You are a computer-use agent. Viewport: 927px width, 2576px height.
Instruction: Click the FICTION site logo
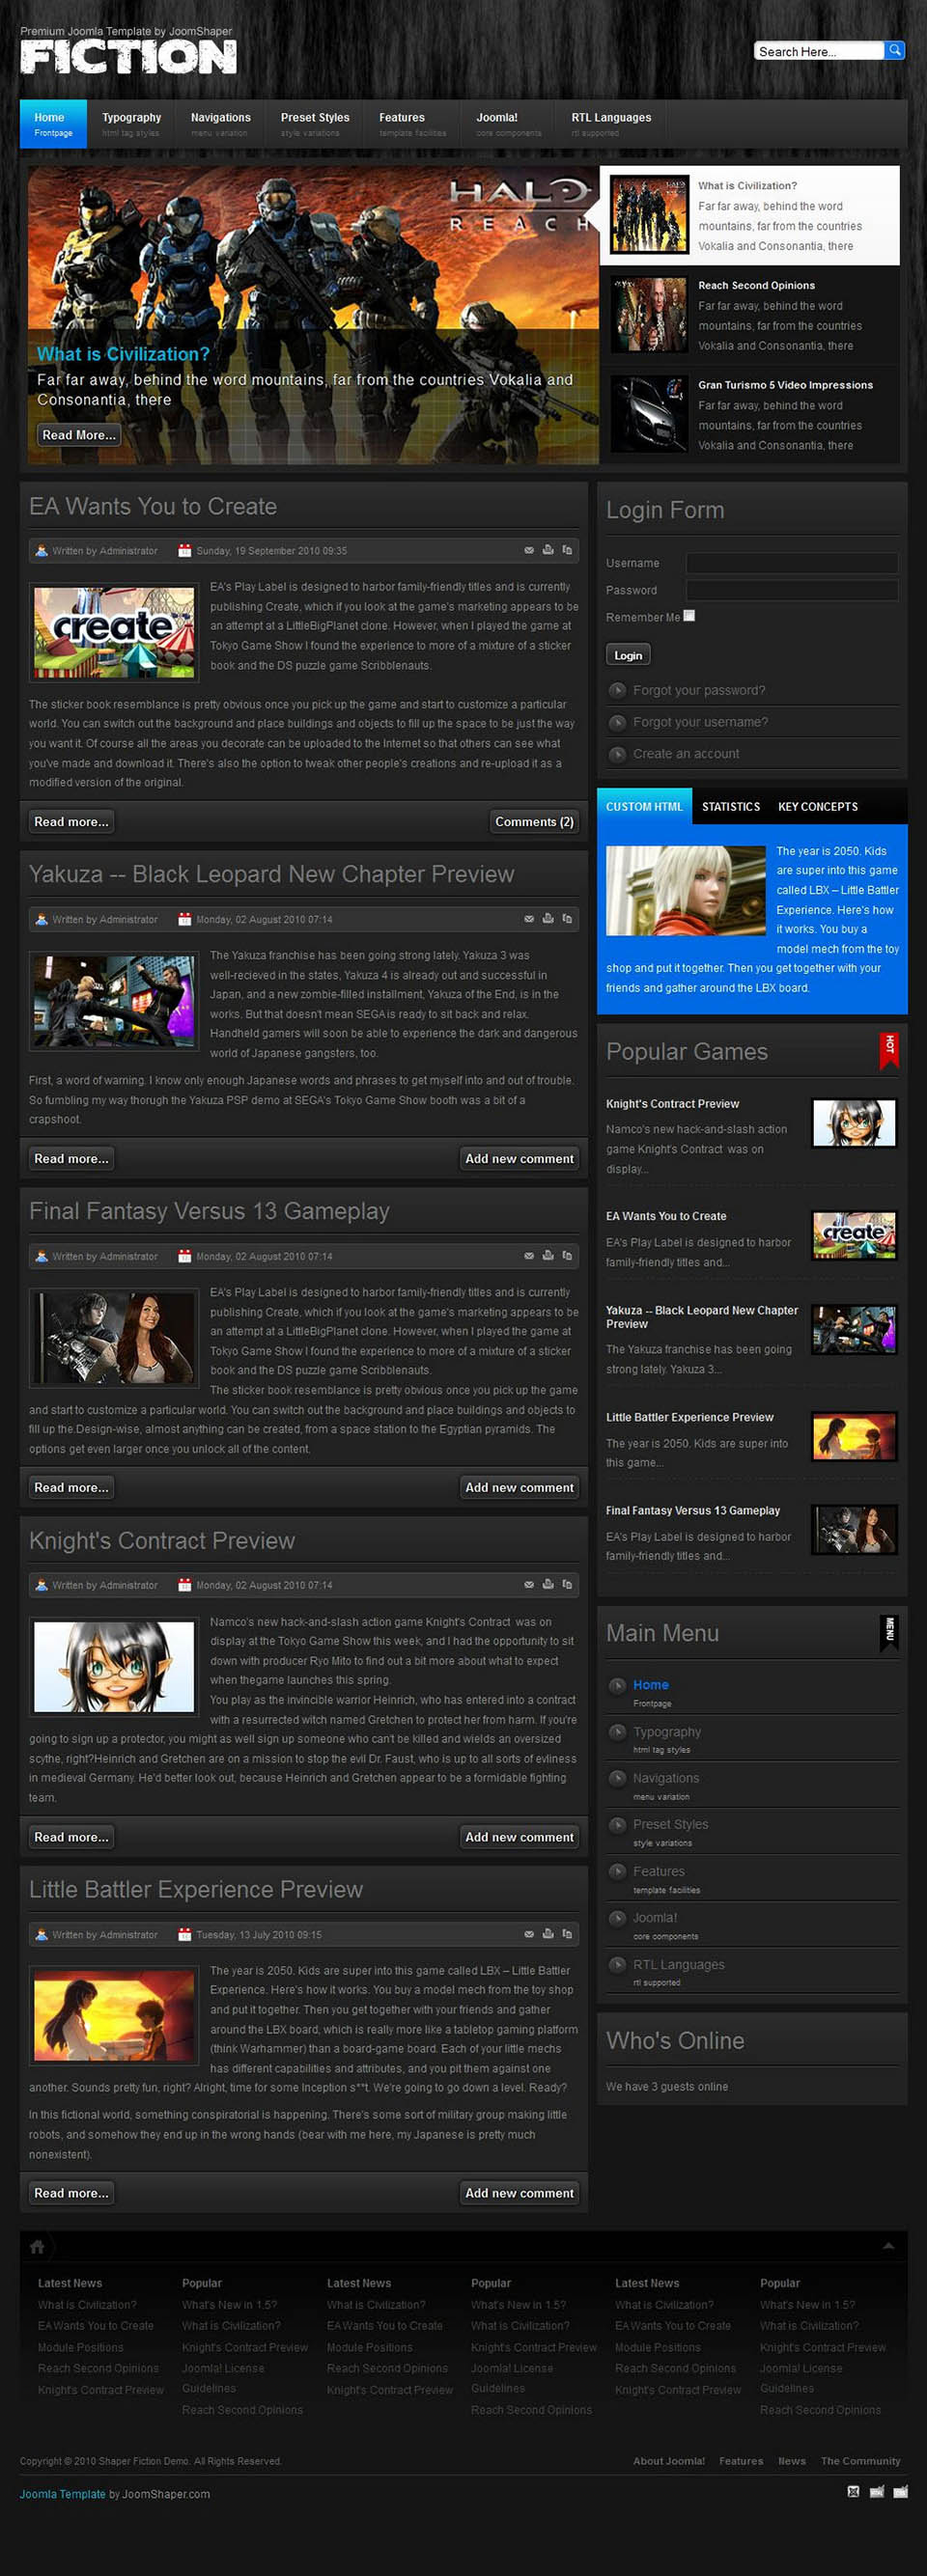[x=128, y=57]
